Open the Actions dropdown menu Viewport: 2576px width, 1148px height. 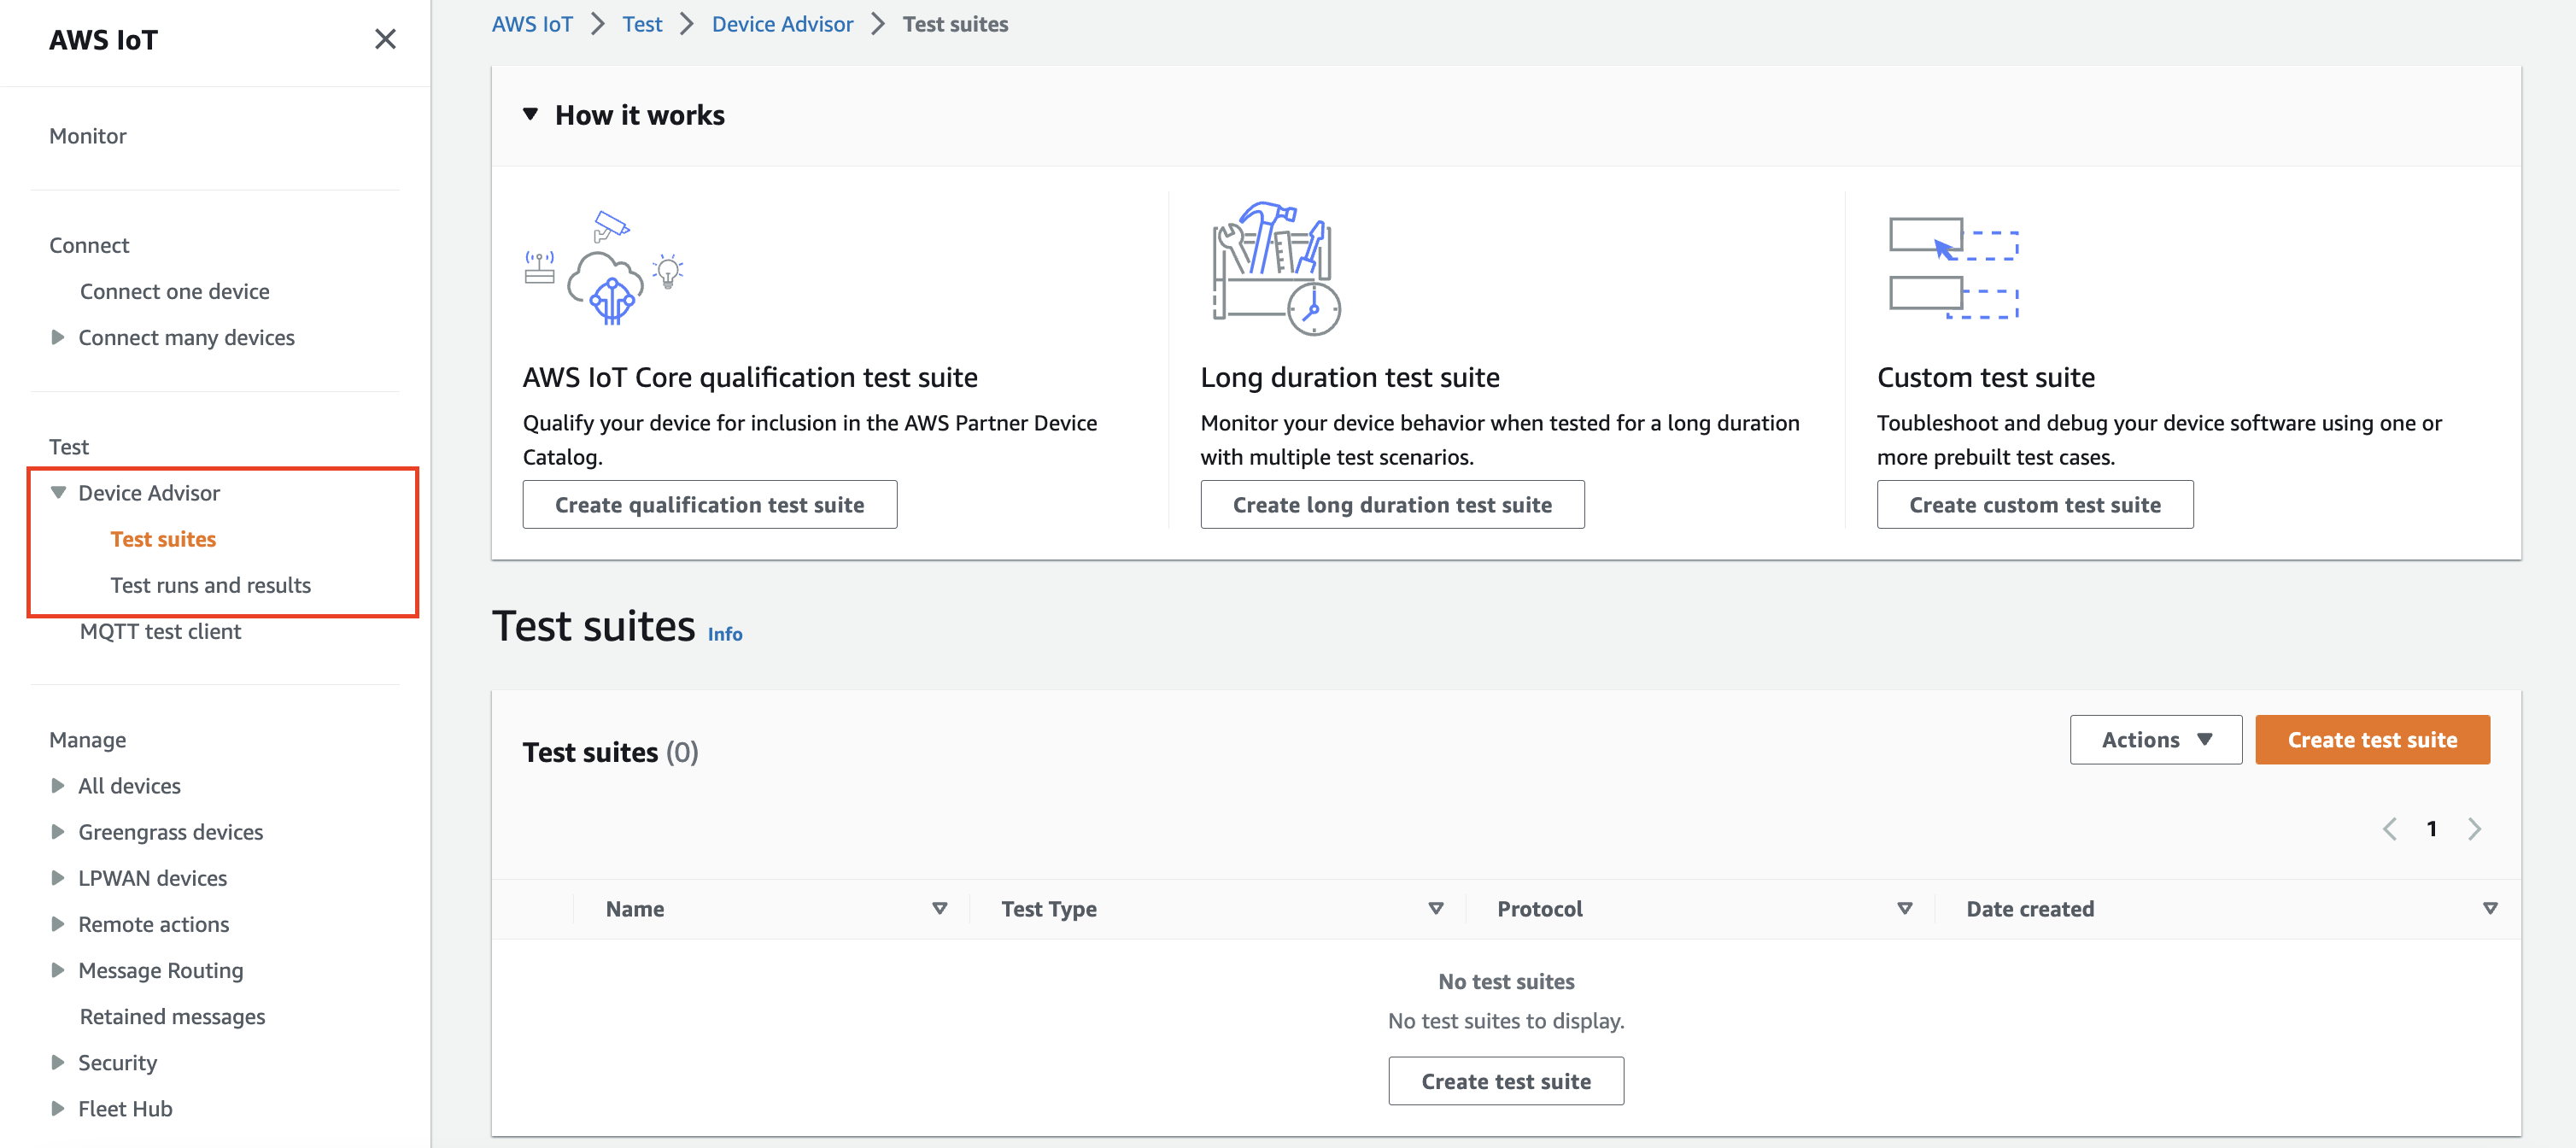pos(2156,739)
